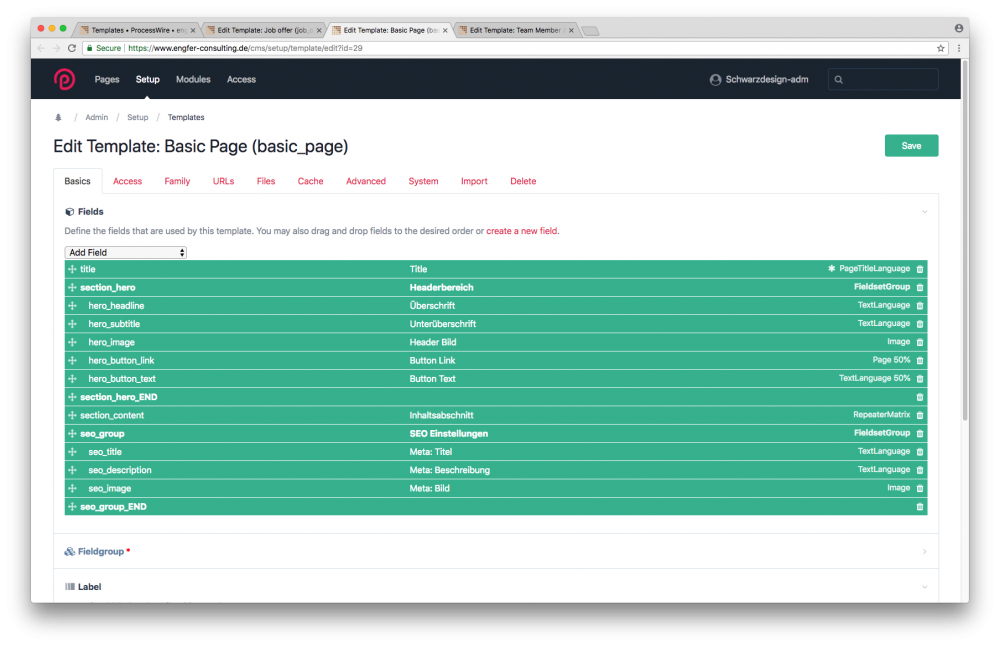Image resolution: width=1000 pixels, height=647 pixels.
Task: Follow the 'create a new field' link
Action: tap(522, 231)
